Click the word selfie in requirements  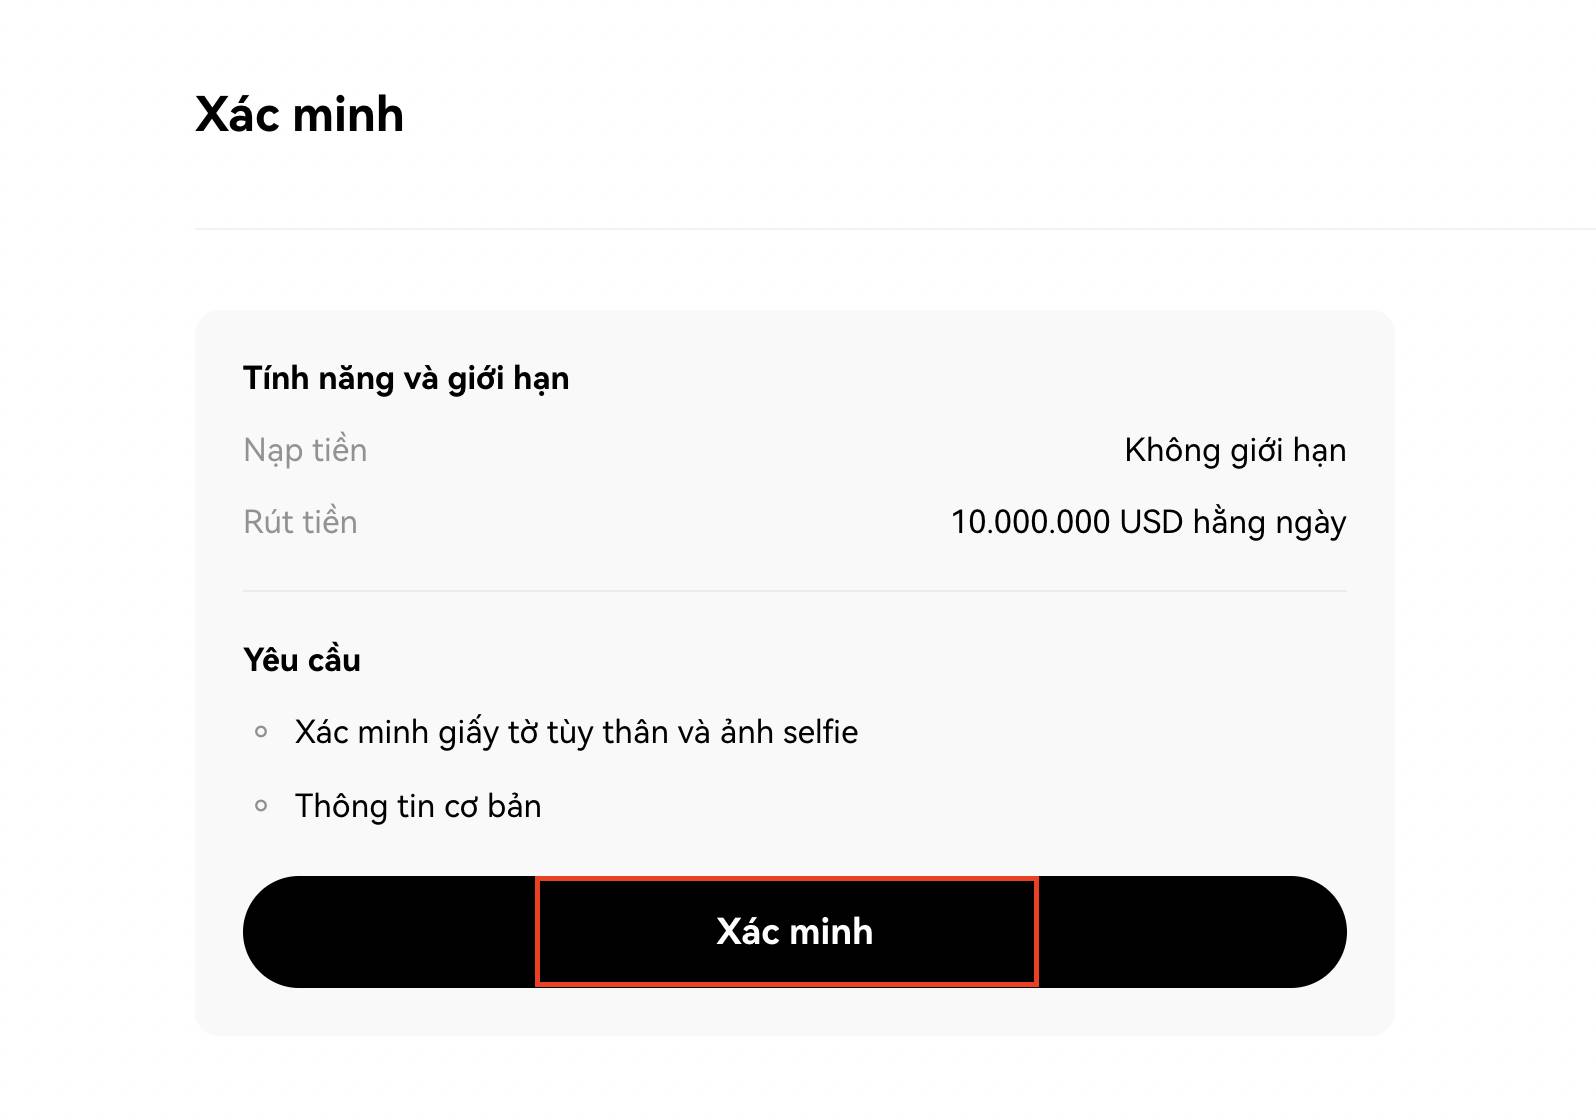820,732
